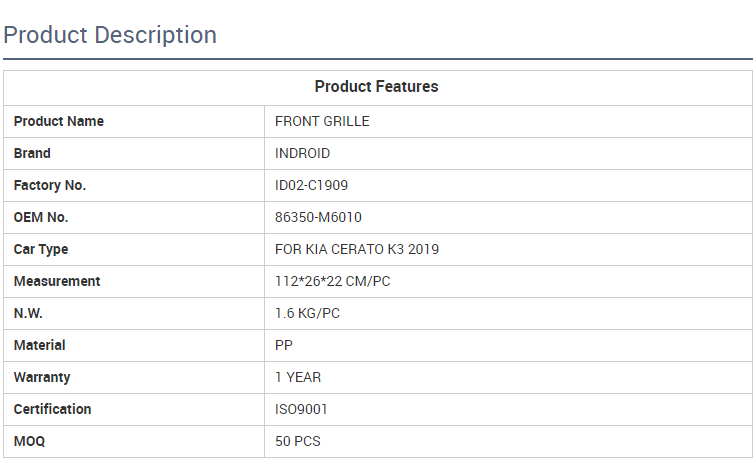Click the 1.6 KG/PC weight value
The height and width of the screenshot is (460, 756).
[307, 314]
